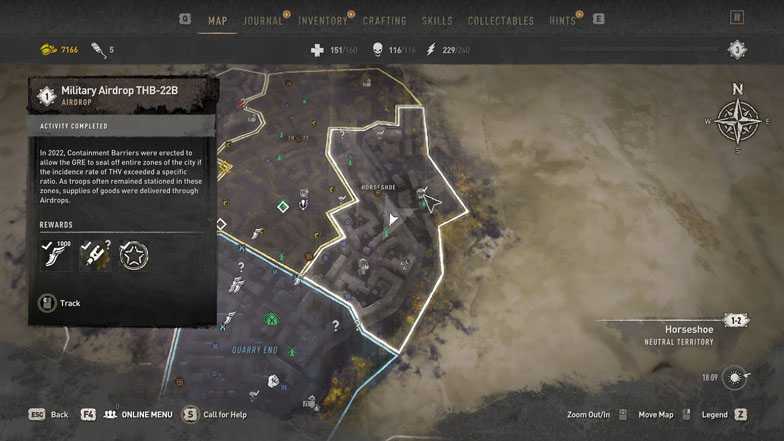Select the green diamond quest marker
This screenshot has width=784, height=441.
(x=283, y=206)
